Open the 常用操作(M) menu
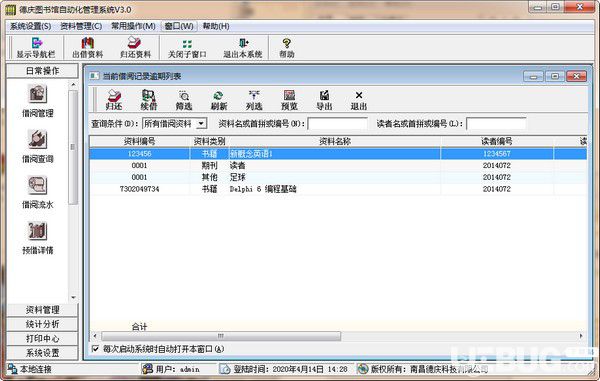Screen dimensions: 600x381 (x=133, y=26)
